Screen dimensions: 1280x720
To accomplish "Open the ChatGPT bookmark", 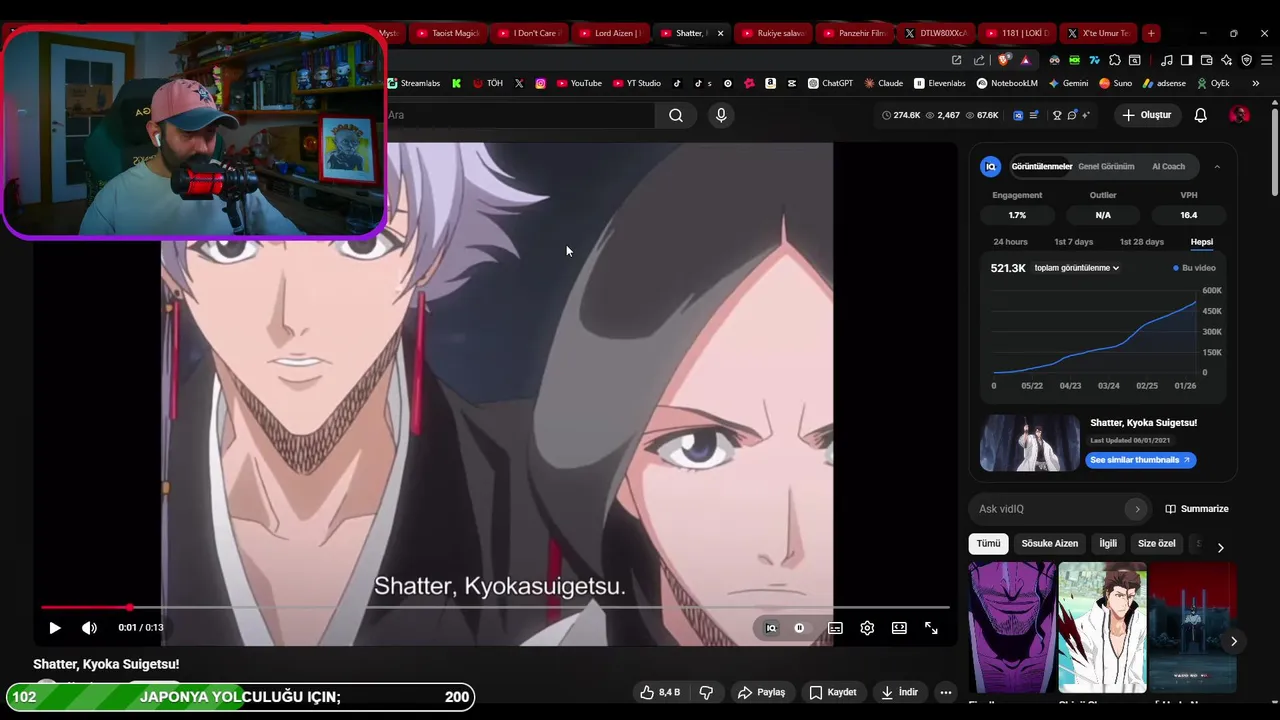I will coord(830,83).
